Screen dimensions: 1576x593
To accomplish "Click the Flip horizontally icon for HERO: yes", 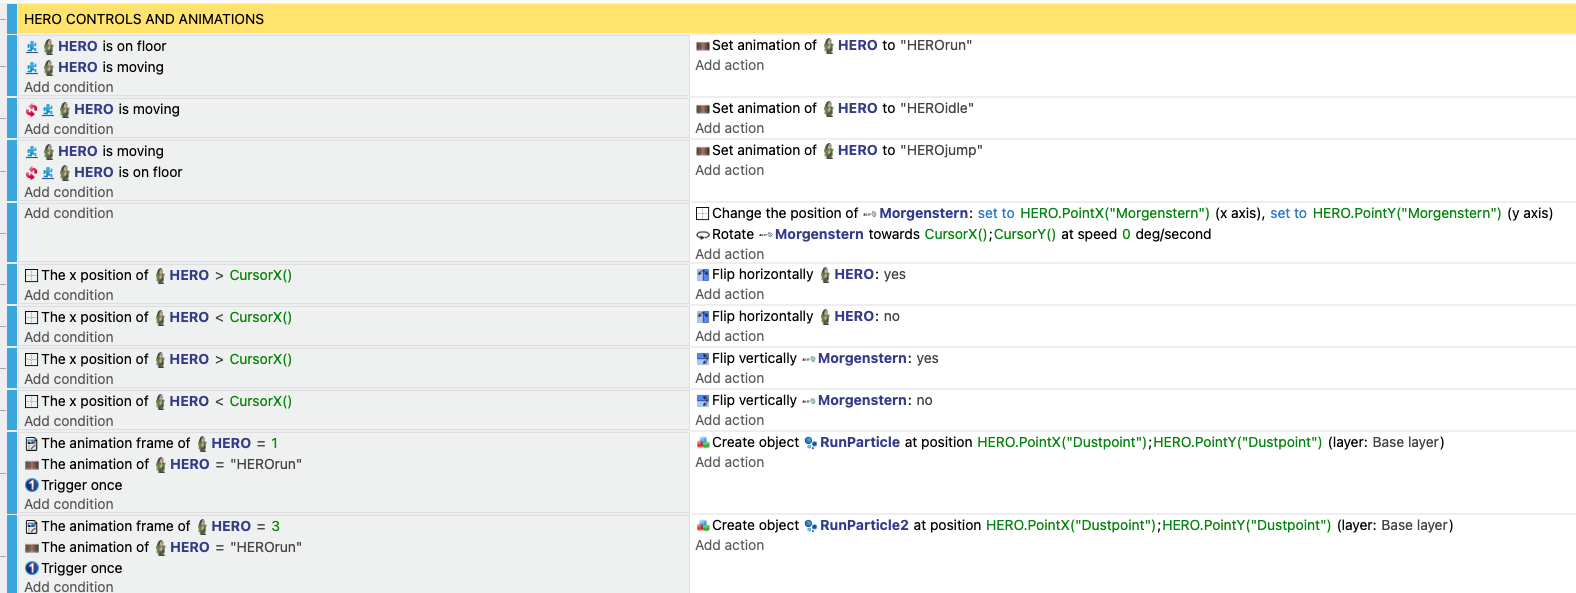I will coord(703,275).
